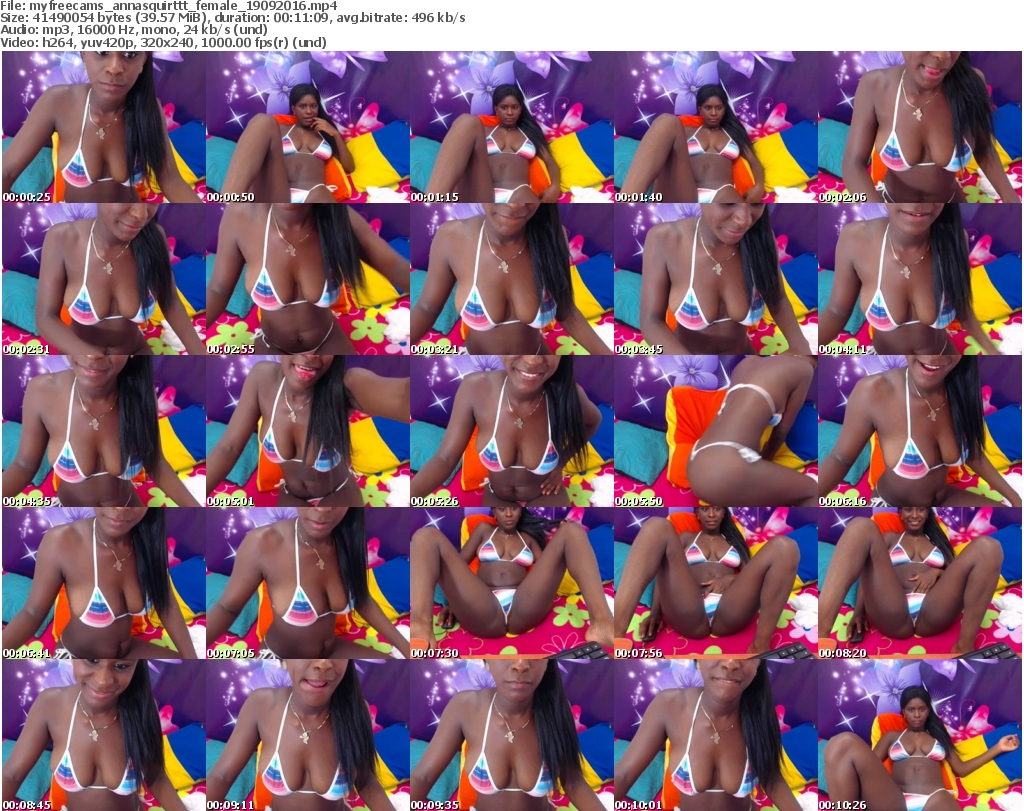Select the 'Size: 41490054 bytes' info line
Screen dimensions: 1024x811
(232, 18)
